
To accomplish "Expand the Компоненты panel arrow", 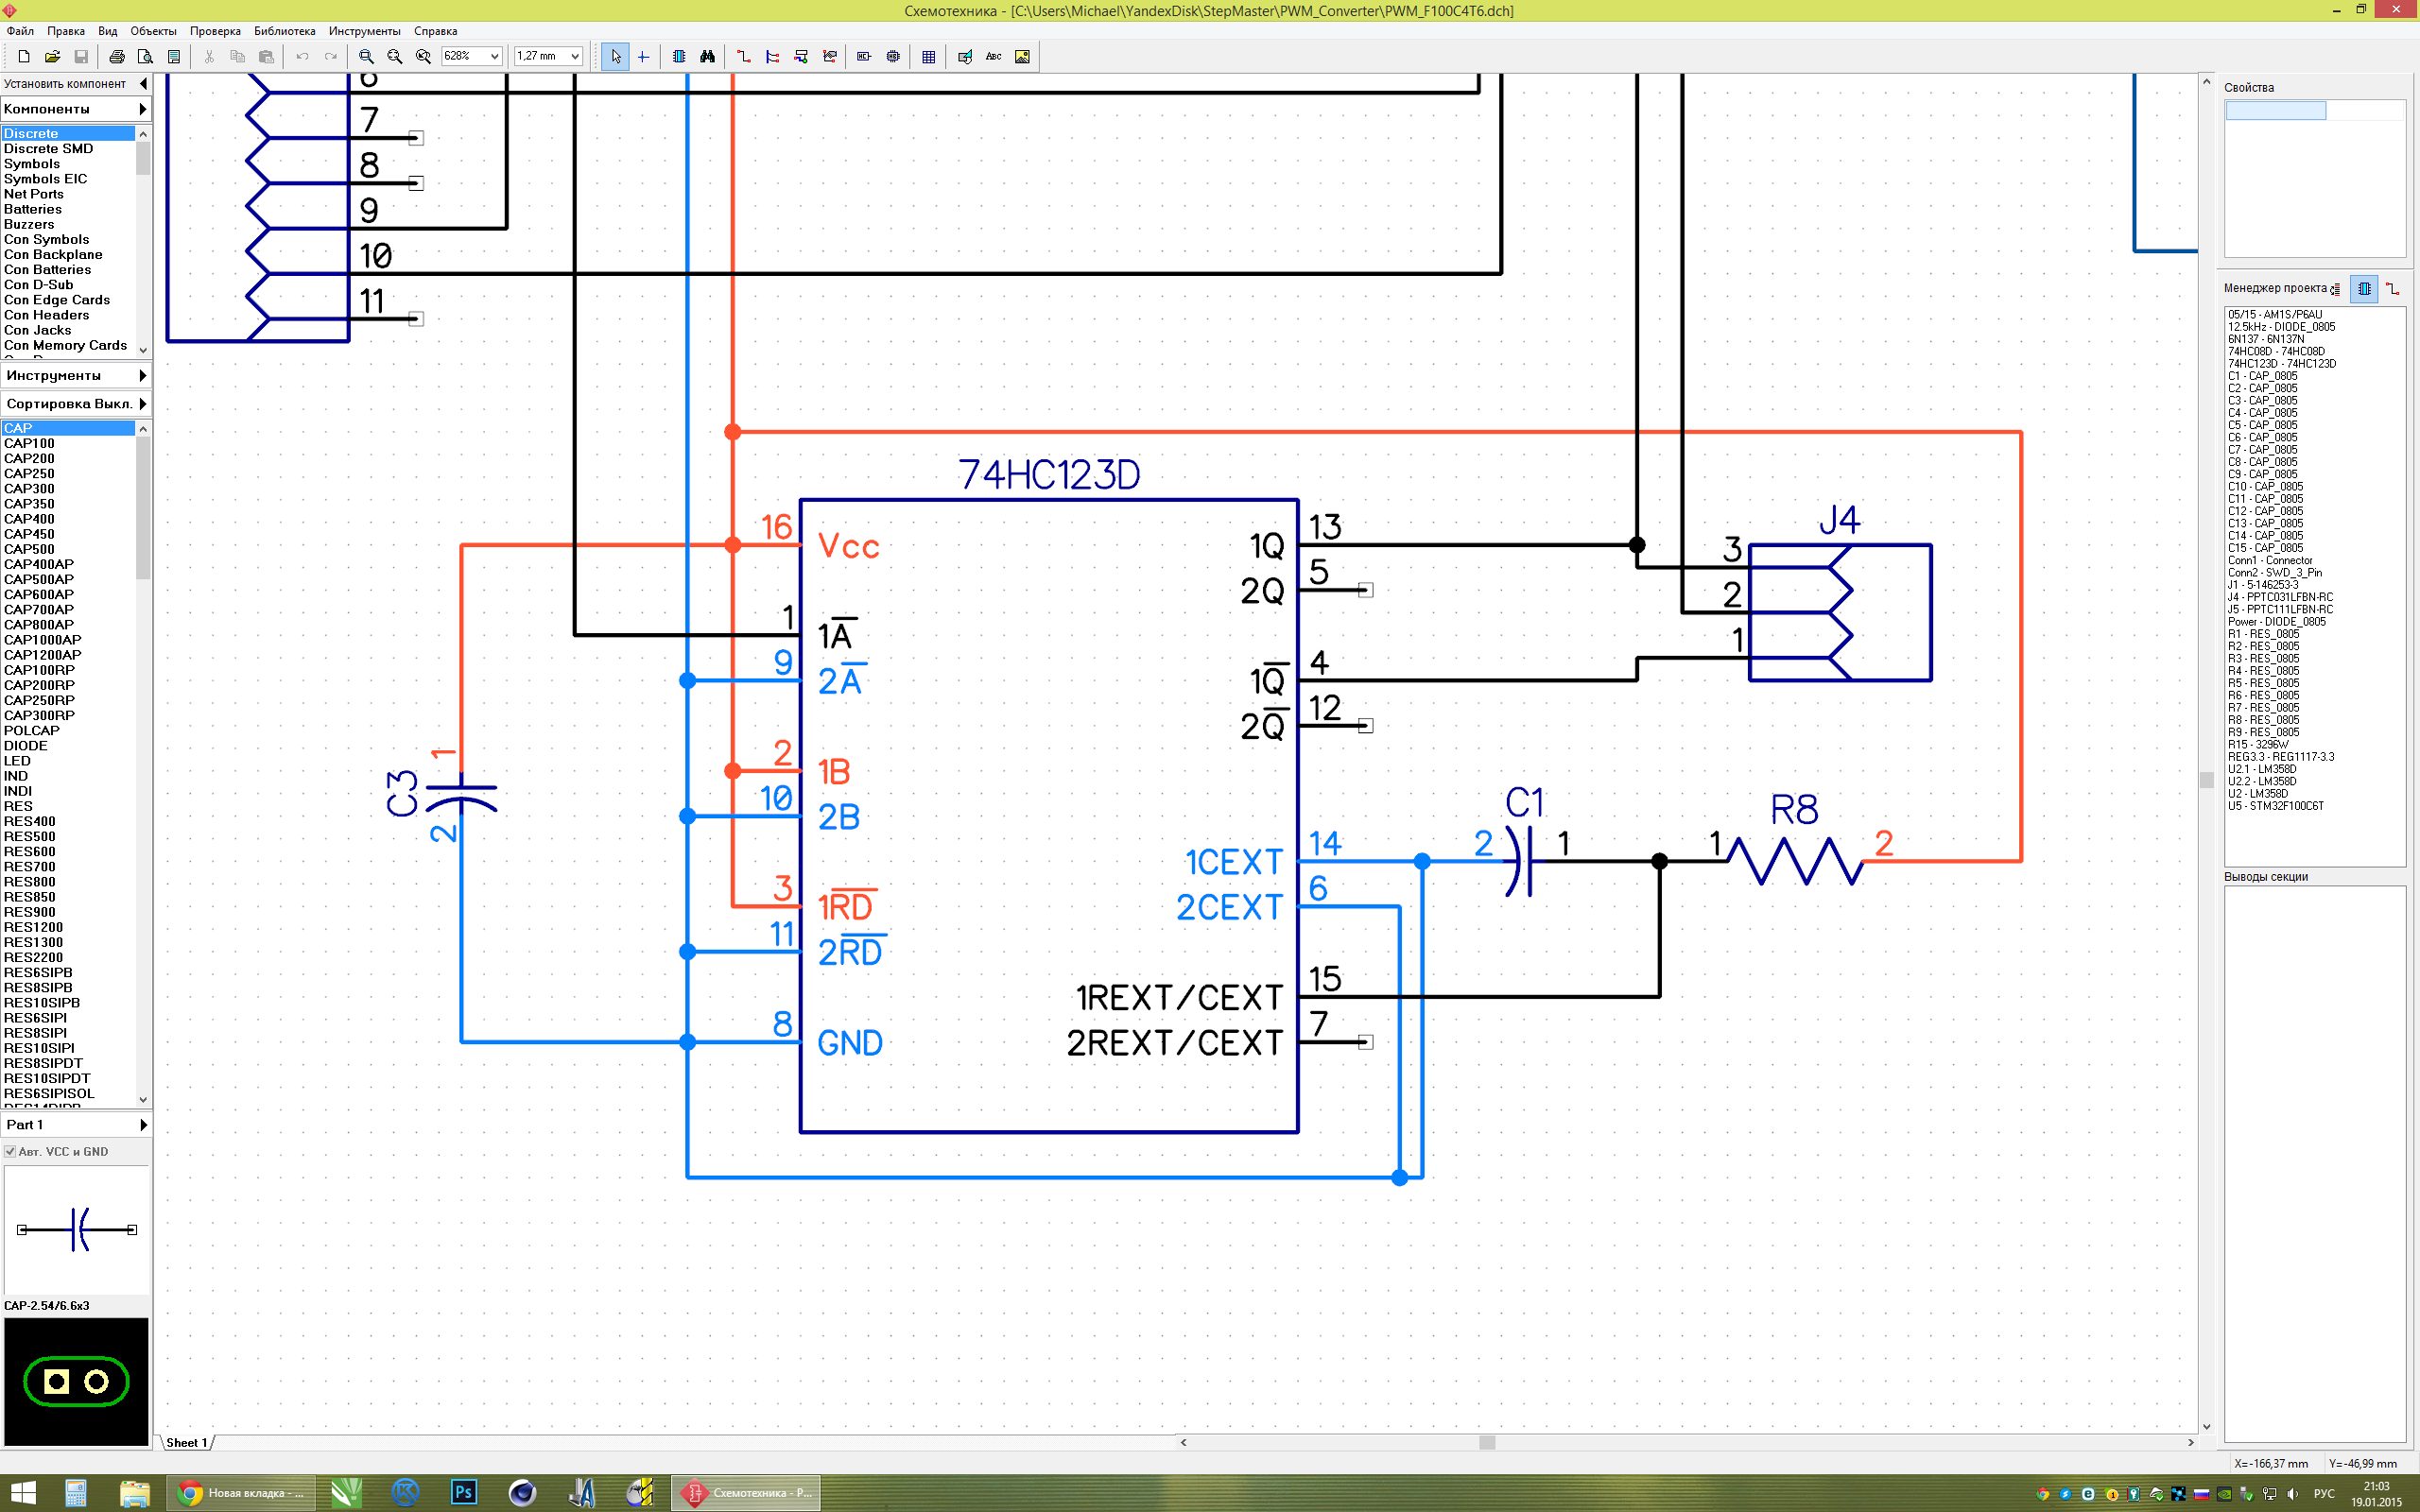I will (x=142, y=109).
